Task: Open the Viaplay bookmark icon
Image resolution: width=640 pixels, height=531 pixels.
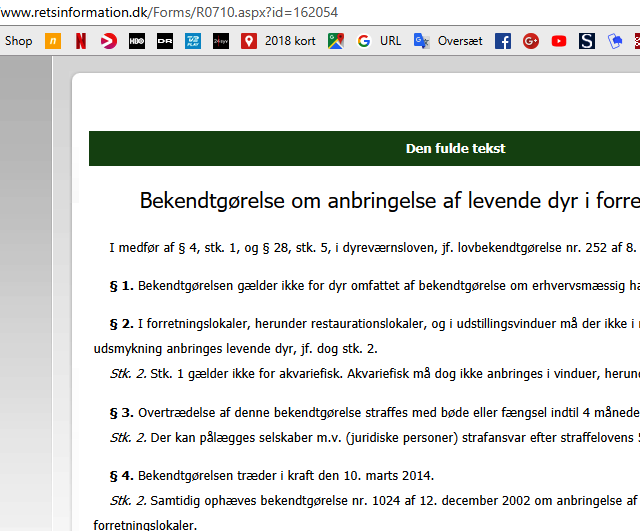Action: click(109, 41)
